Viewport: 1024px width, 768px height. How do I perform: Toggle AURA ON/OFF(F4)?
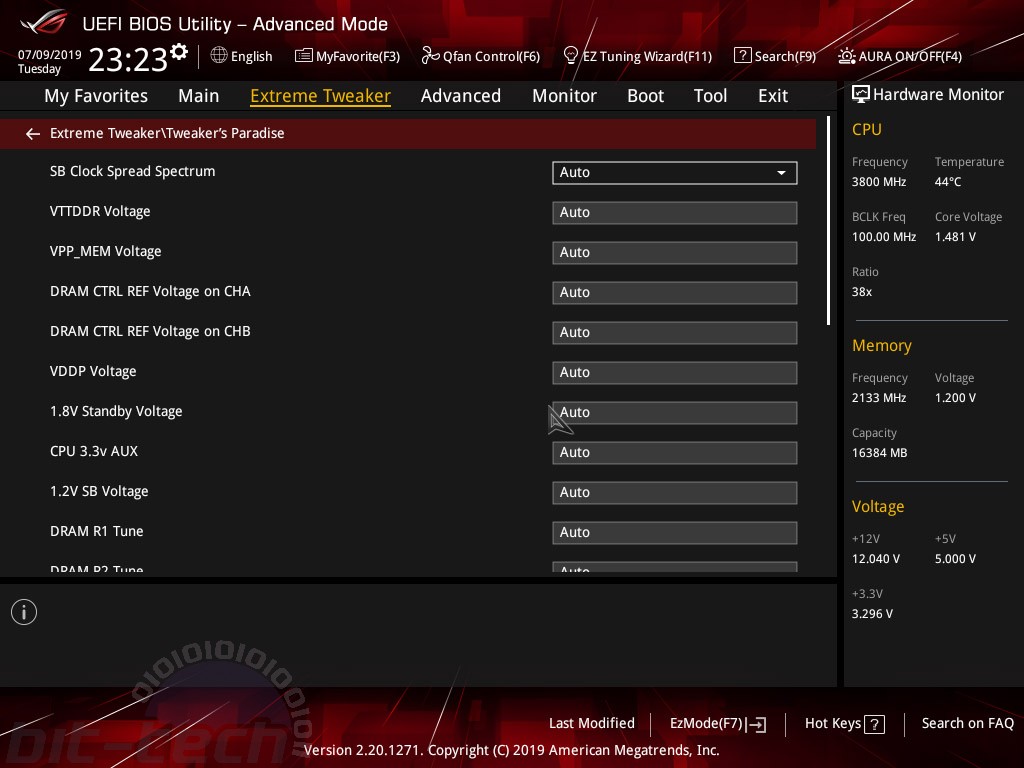click(900, 56)
